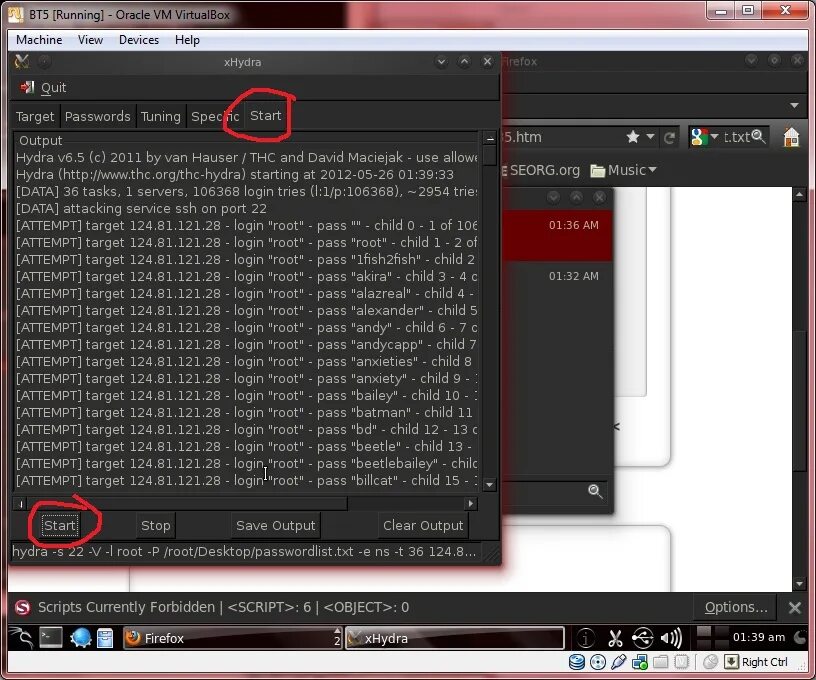Image resolution: width=816 pixels, height=680 pixels.
Task: Open search engine dropdown arrow
Action: point(714,137)
